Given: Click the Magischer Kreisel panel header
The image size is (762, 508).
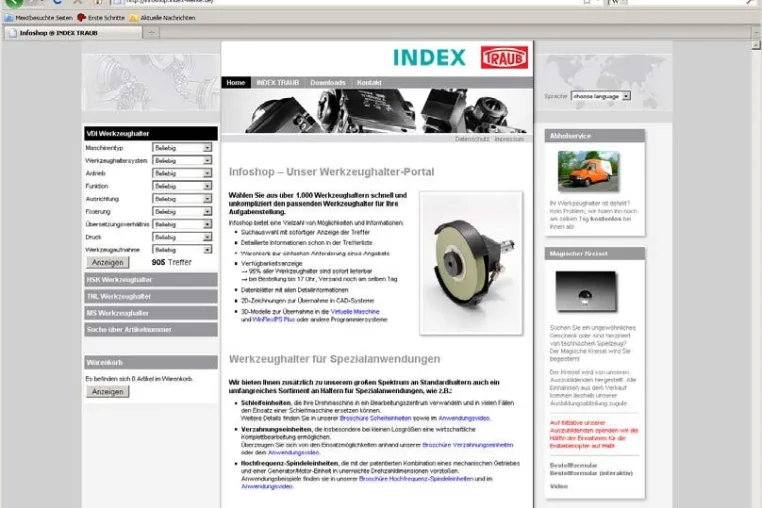Looking at the screenshot, I should click(595, 253).
